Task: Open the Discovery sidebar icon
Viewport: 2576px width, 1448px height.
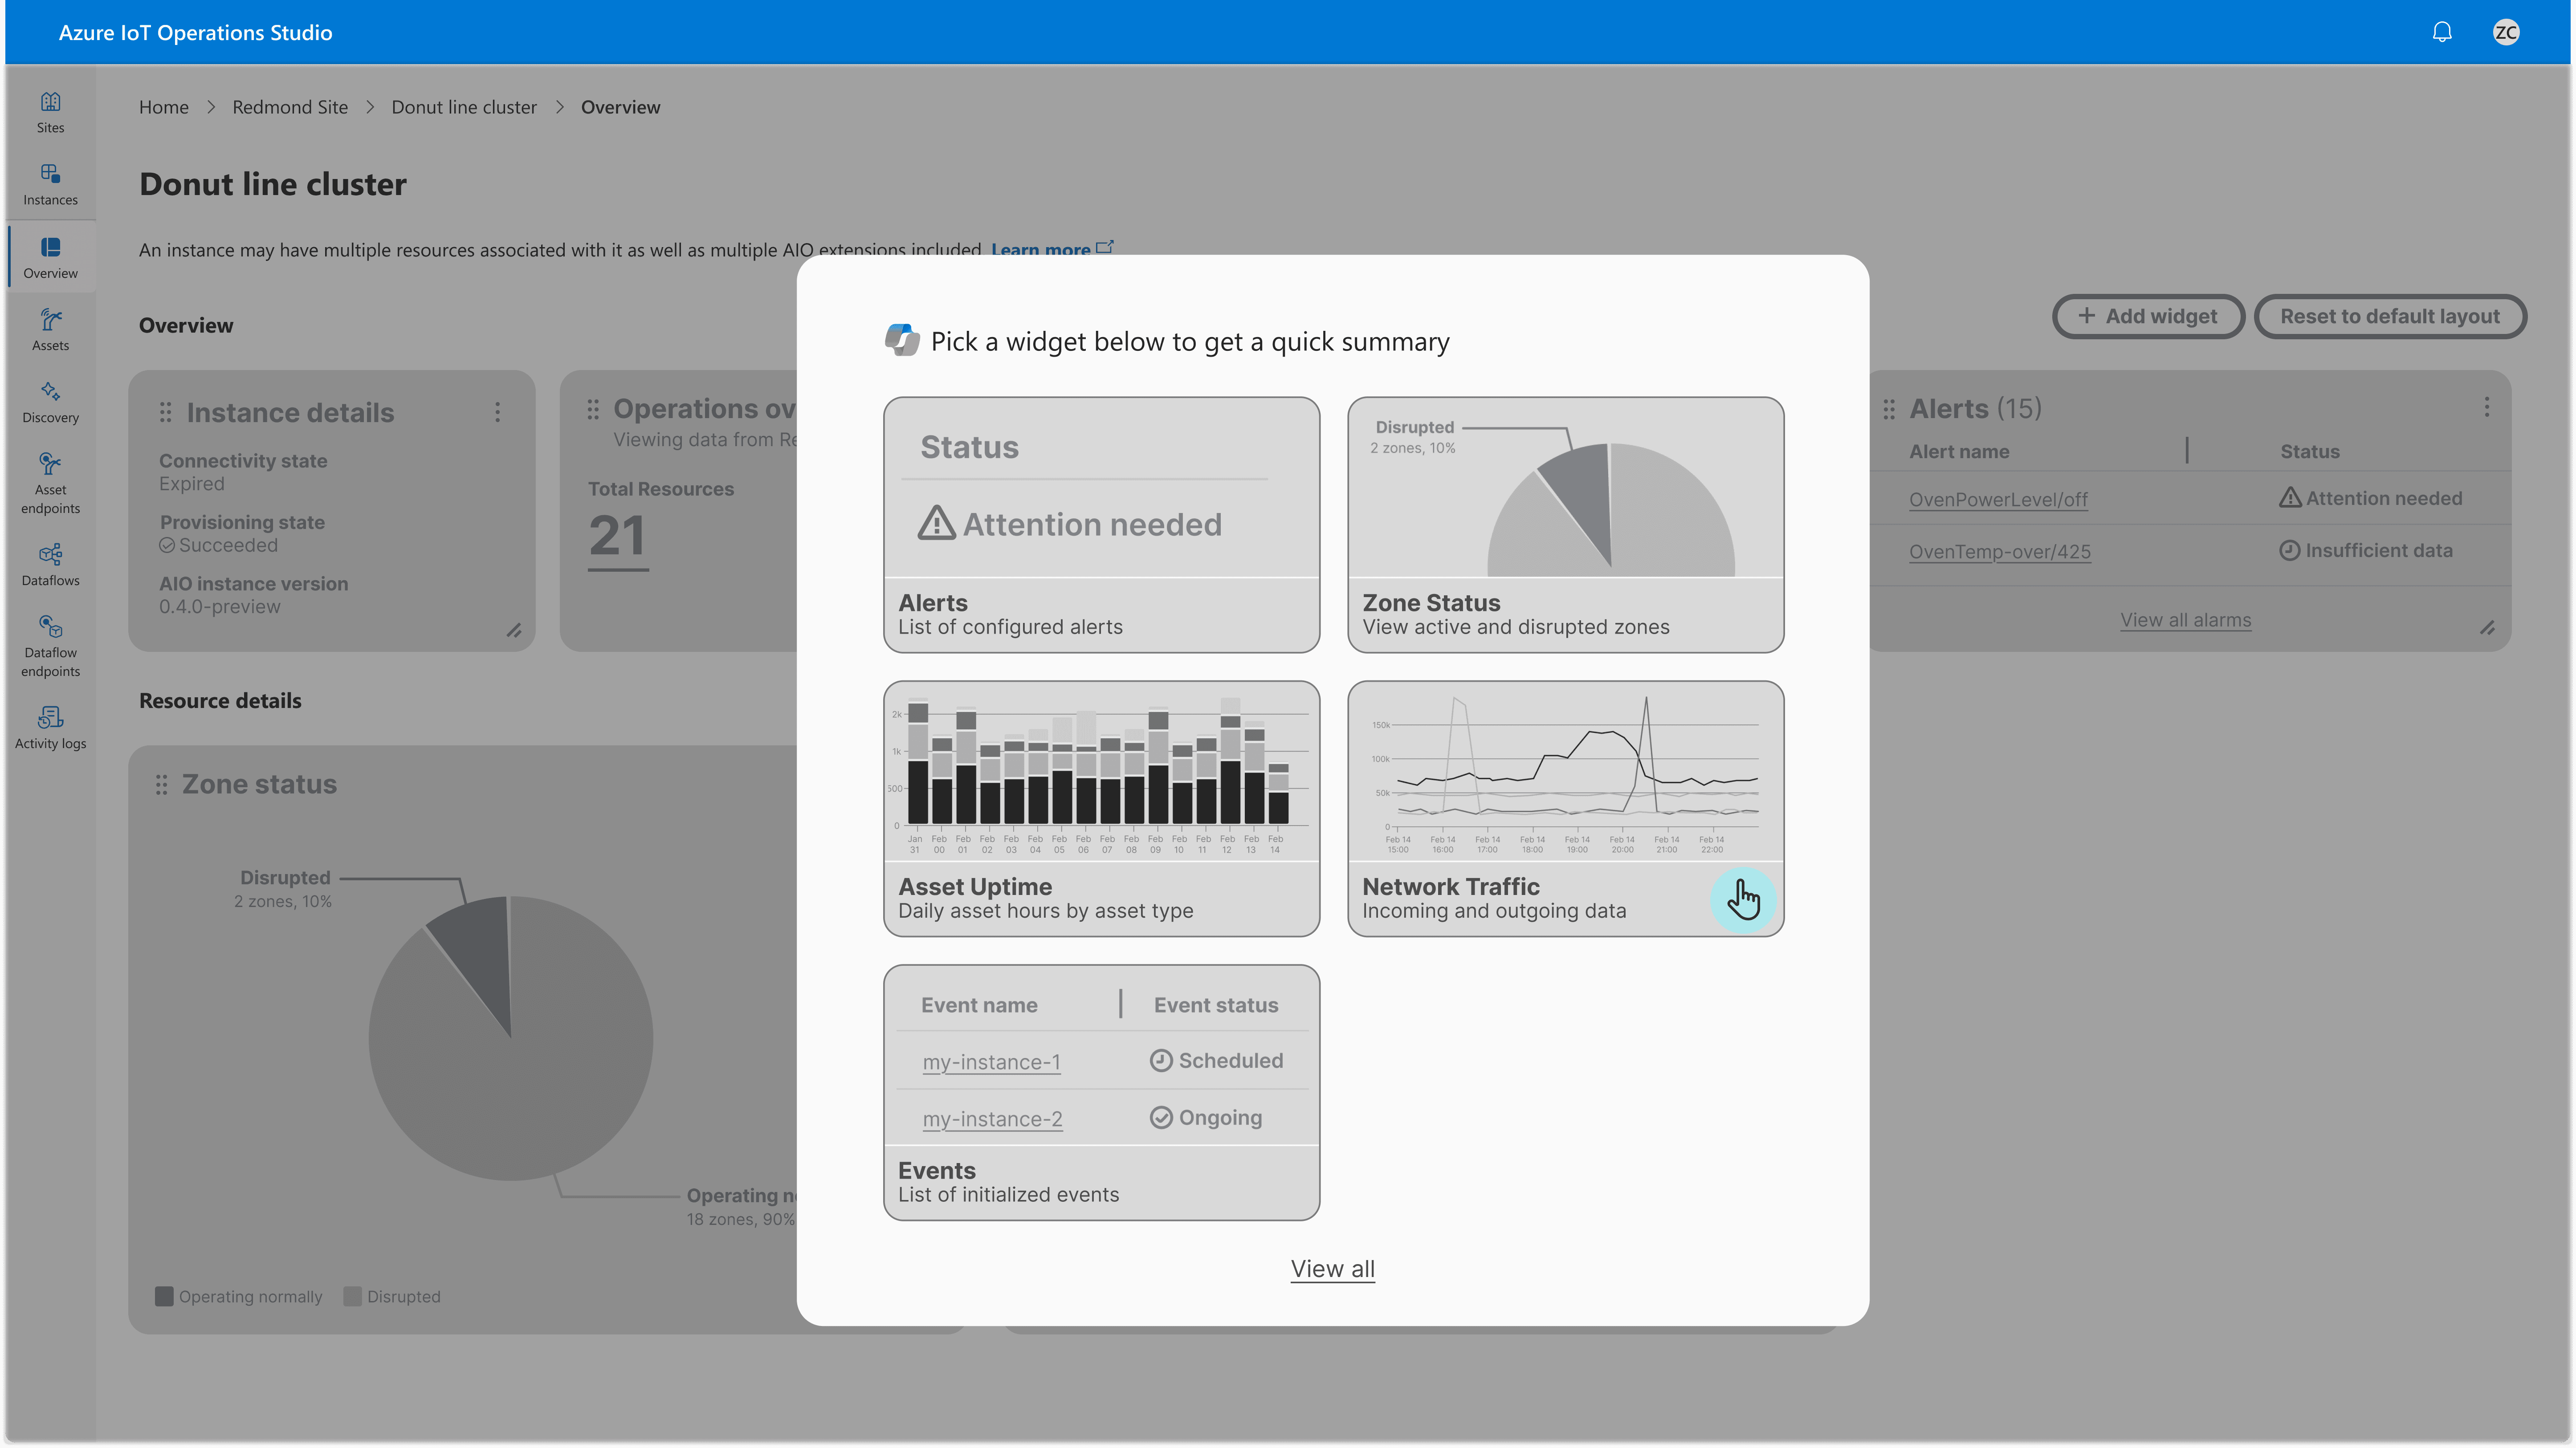Action: pyautogui.click(x=50, y=401)
